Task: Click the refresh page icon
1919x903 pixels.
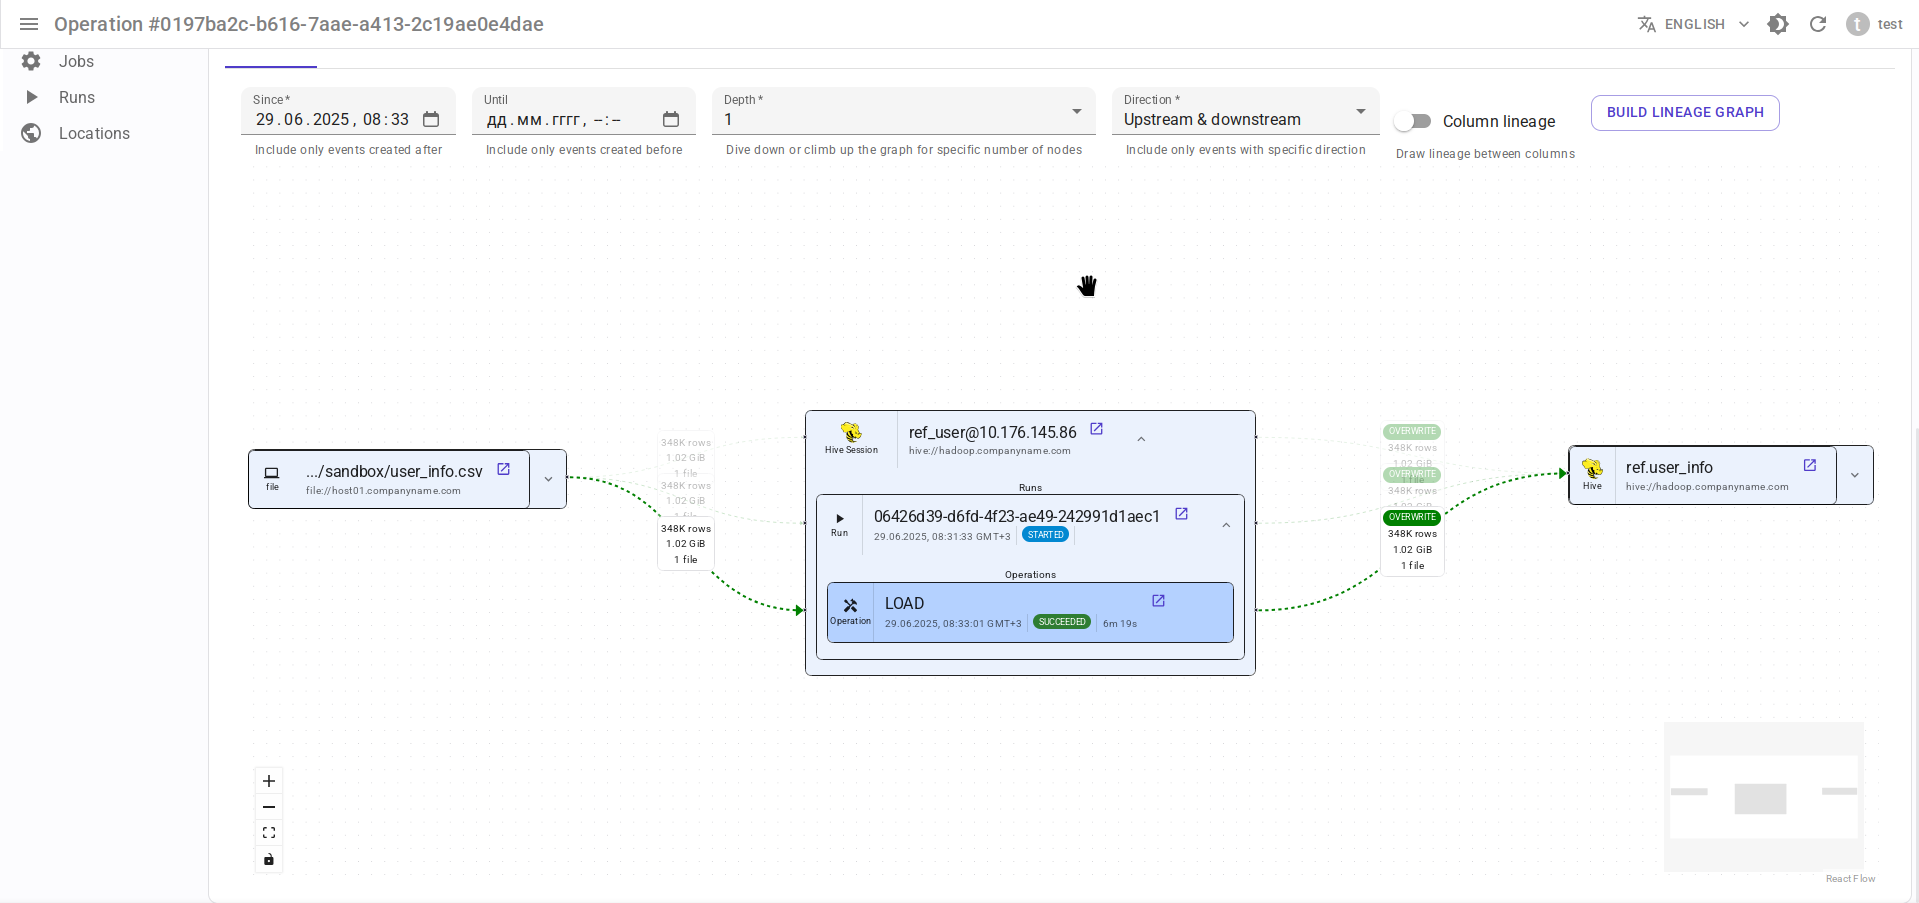Action: coord(1817,24)
